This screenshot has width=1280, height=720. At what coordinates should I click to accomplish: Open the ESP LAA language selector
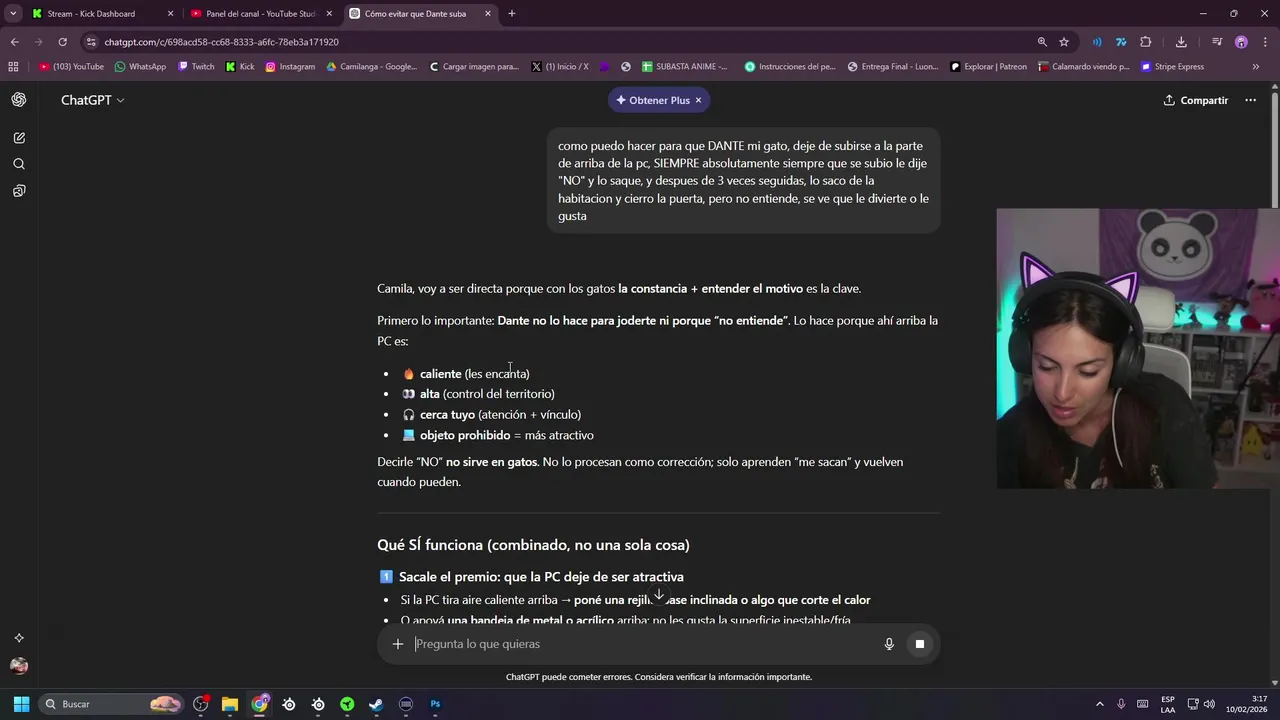(x=1168, y=704)
